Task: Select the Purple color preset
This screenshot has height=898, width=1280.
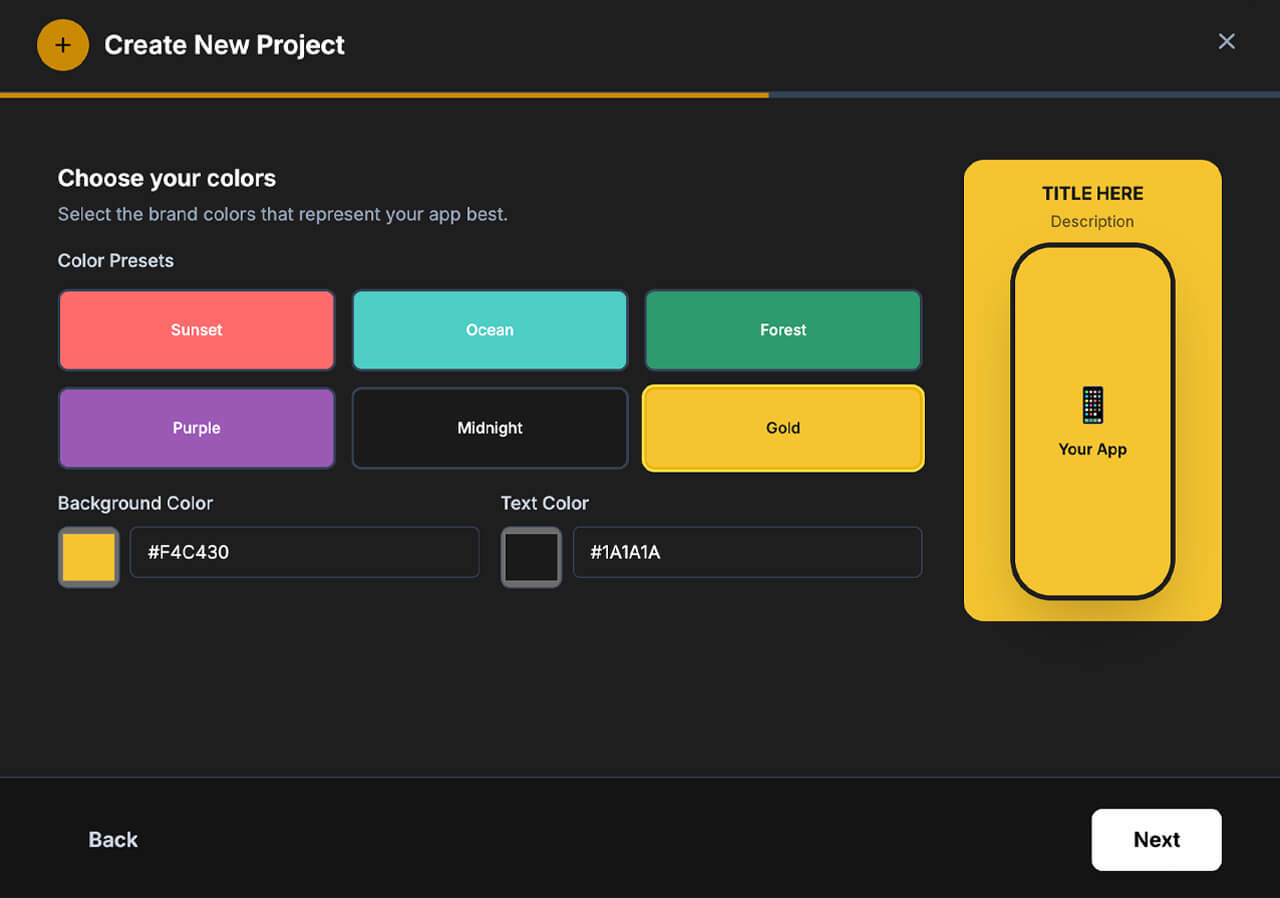Action: coord(196,428)
